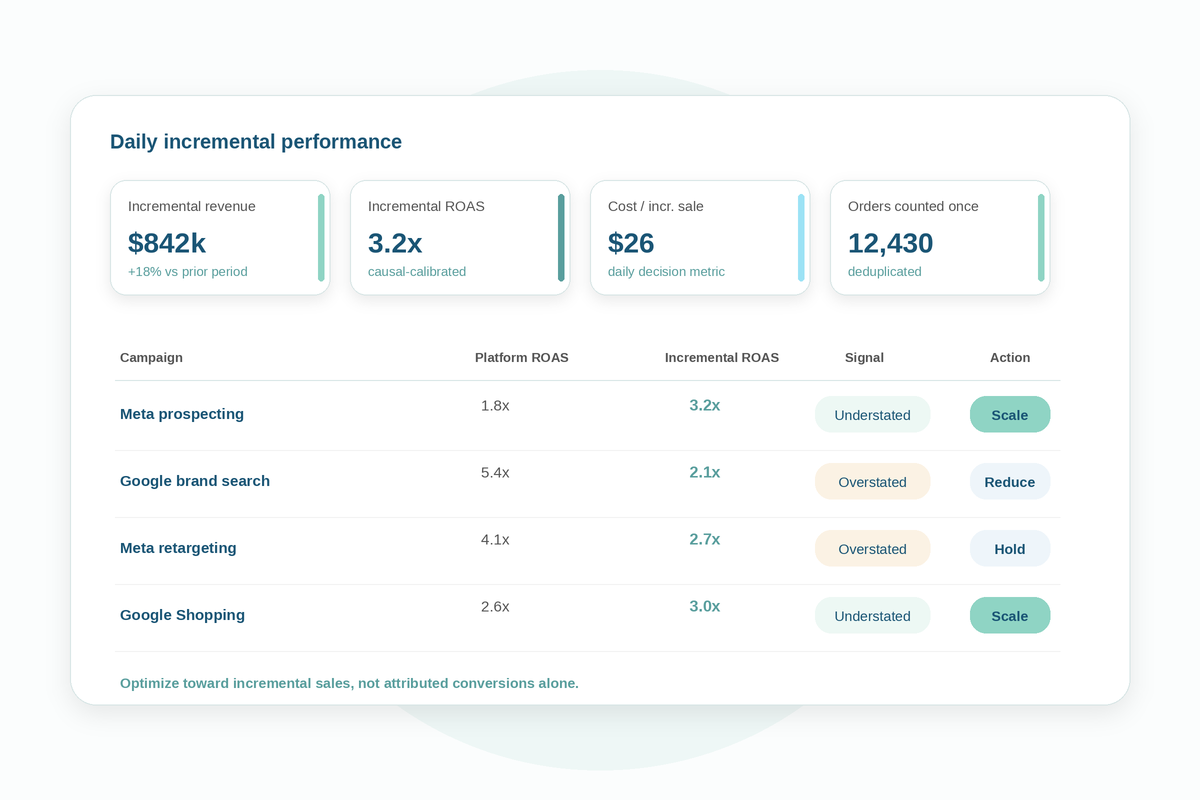Click the Incremental ROAS column header
The width and height of the screenshot is (1200, 800).
click(722, 357)
